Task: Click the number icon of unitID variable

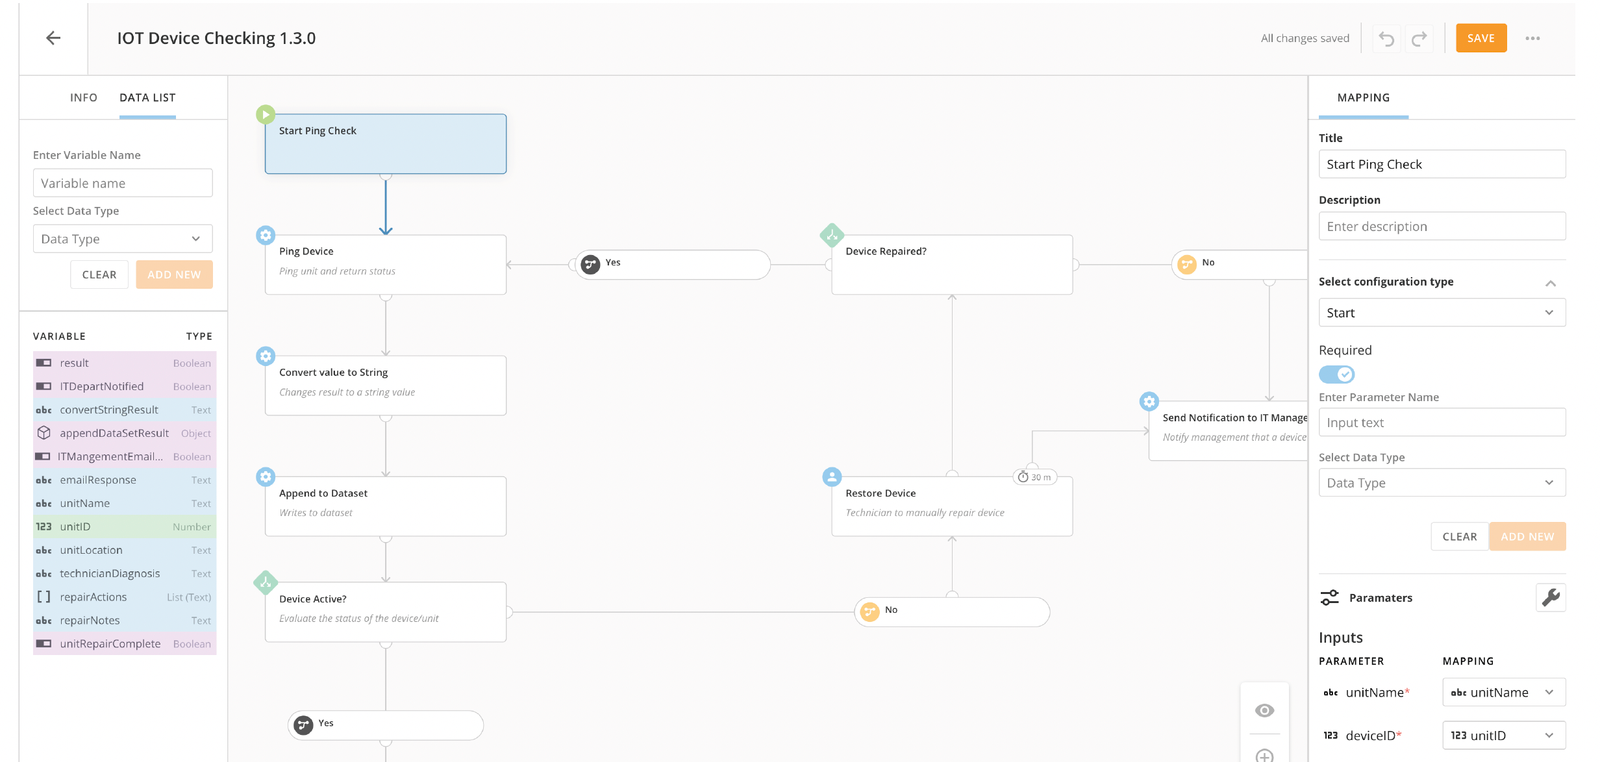Action: (44, 527)
